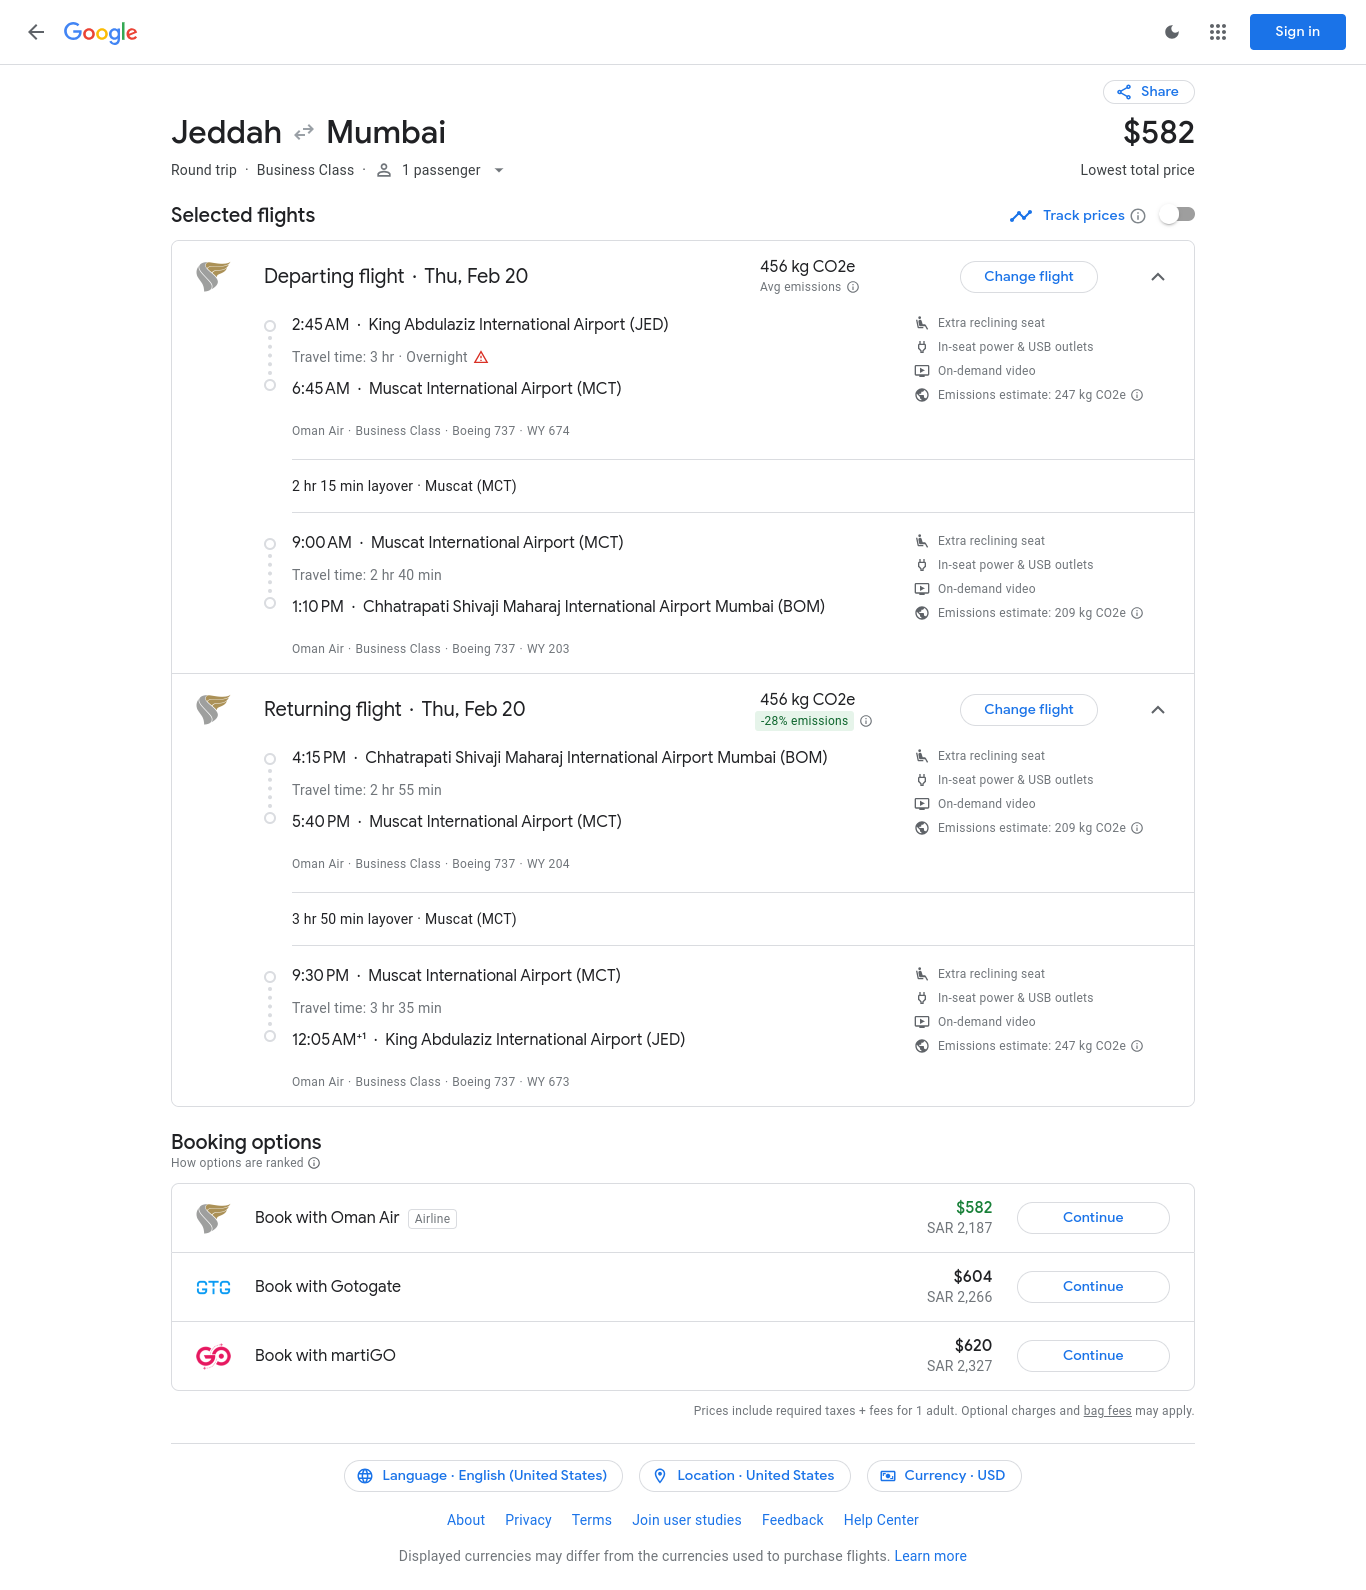
Task: Continue booking with Oman Air
Action: coord(1092,1218)
